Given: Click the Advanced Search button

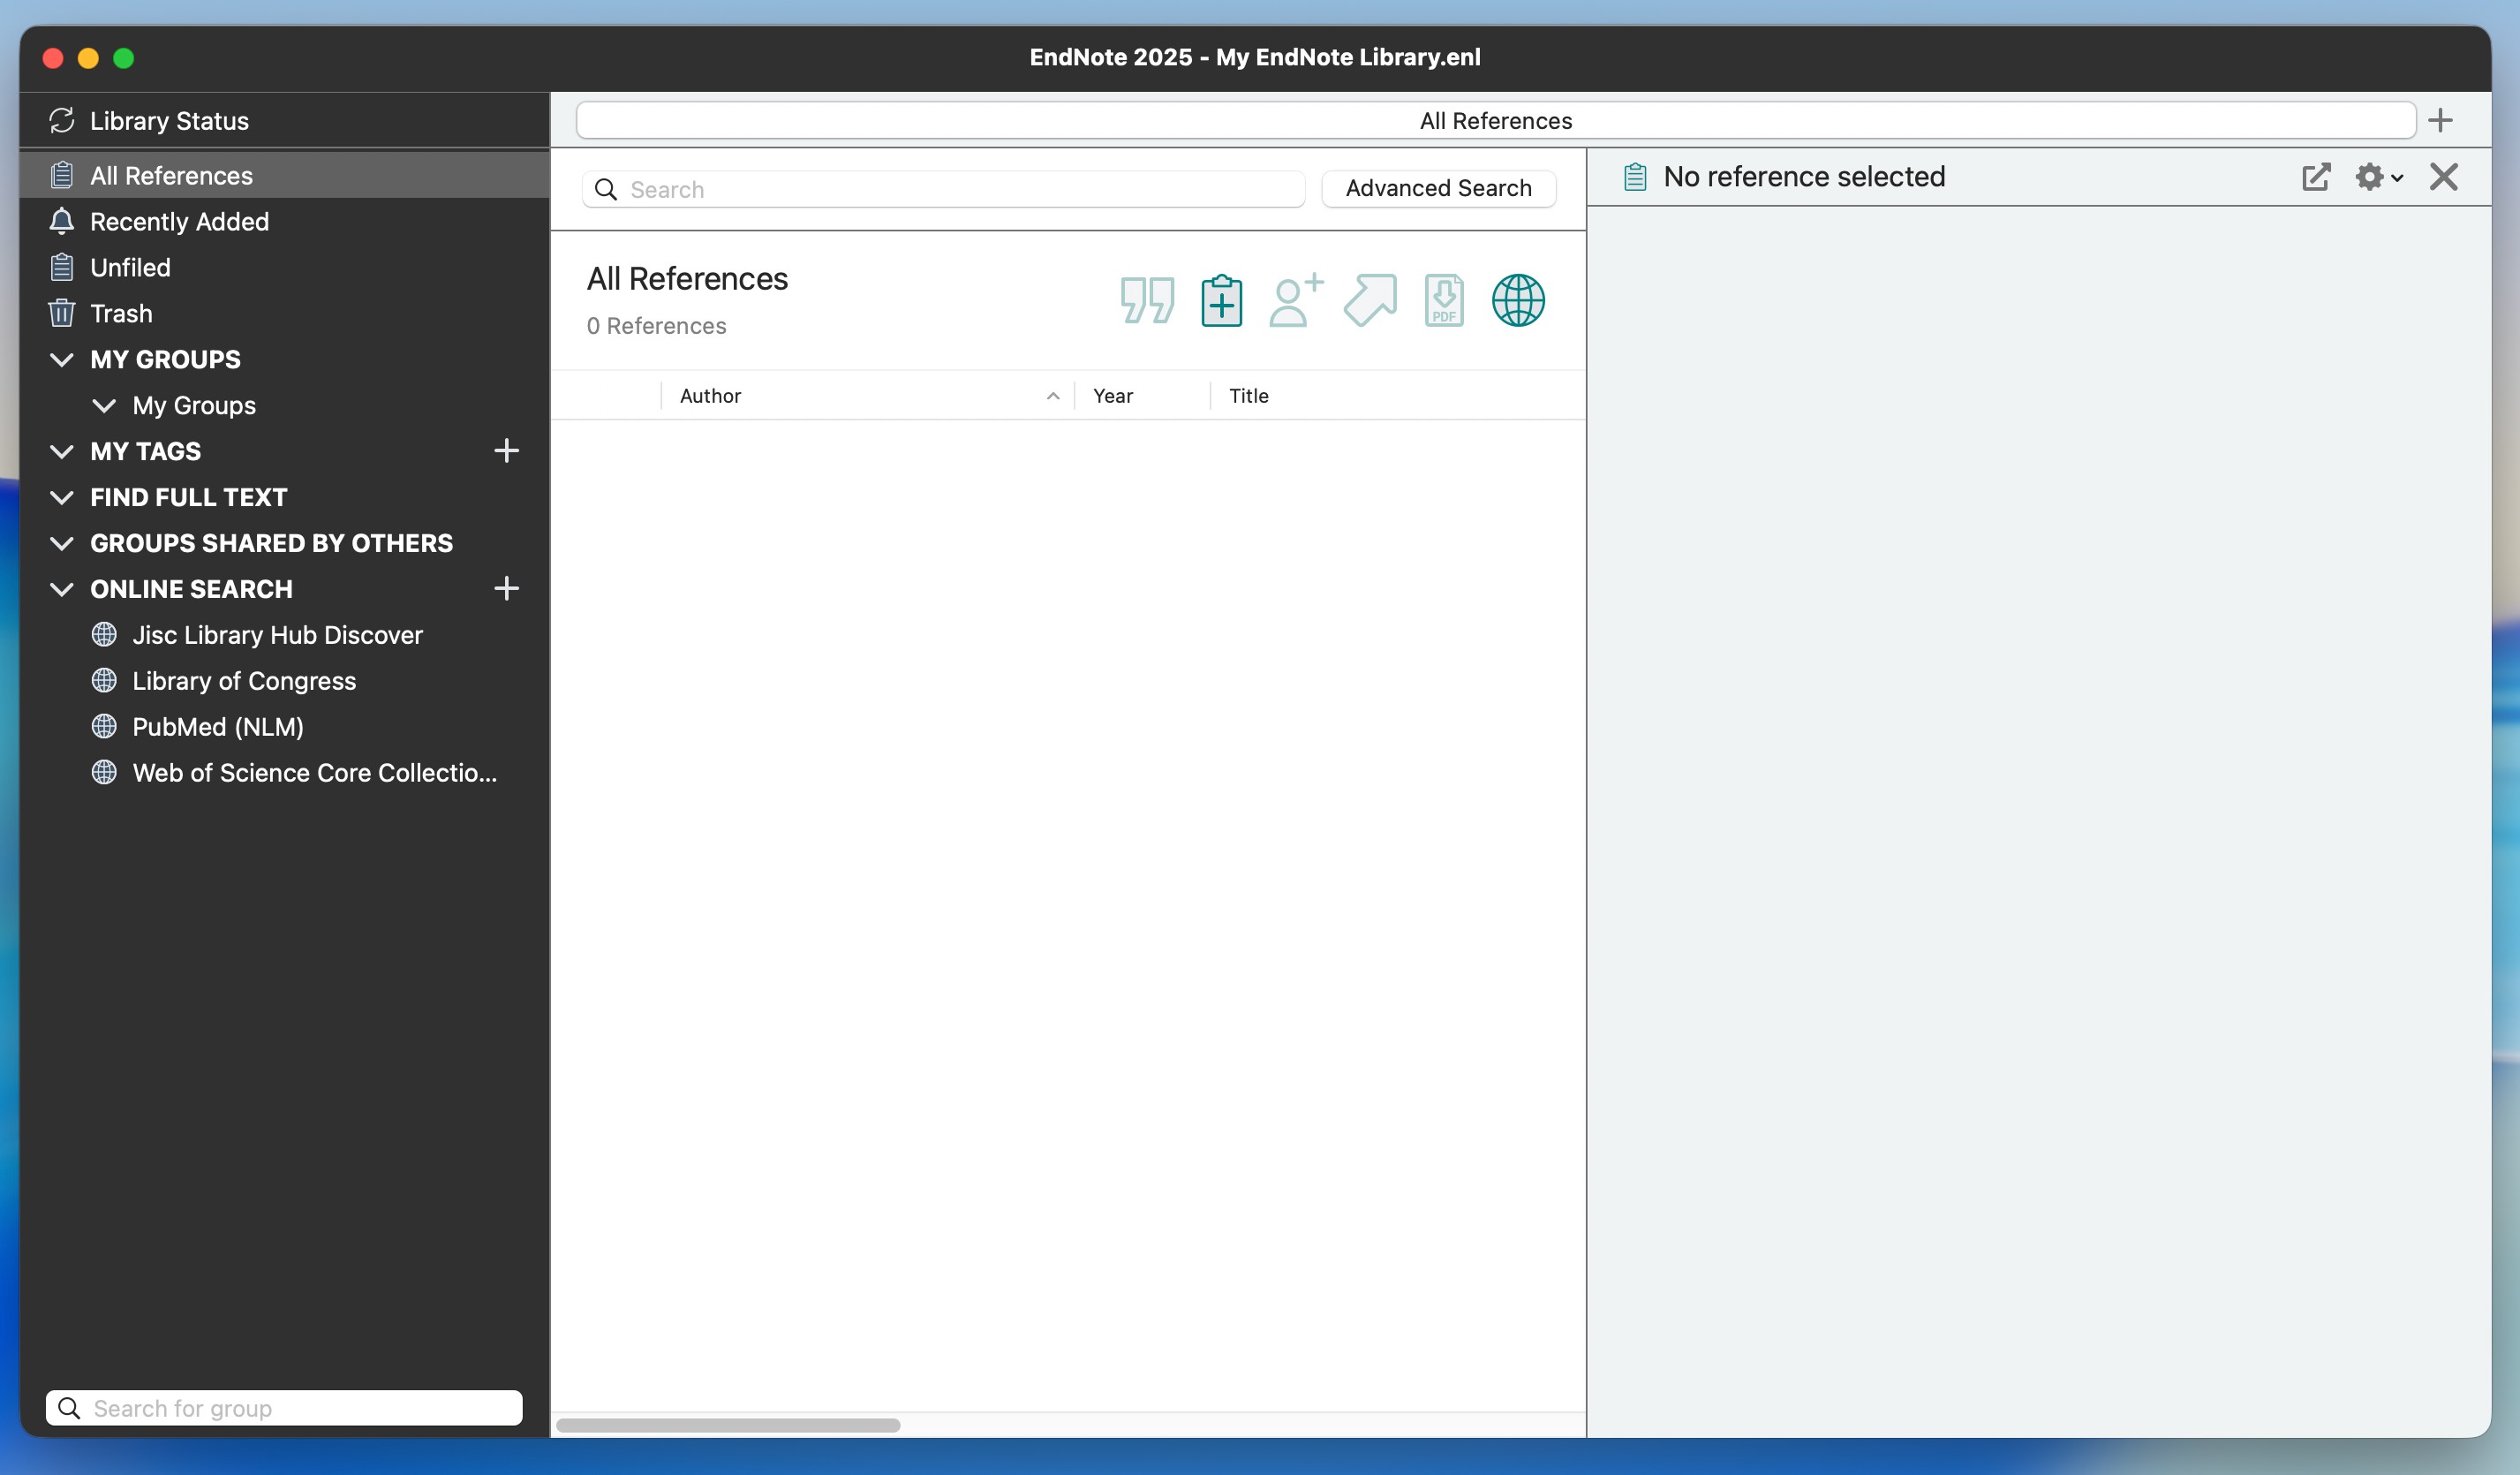Looking at the screenshot, I should coord(1437,188).
